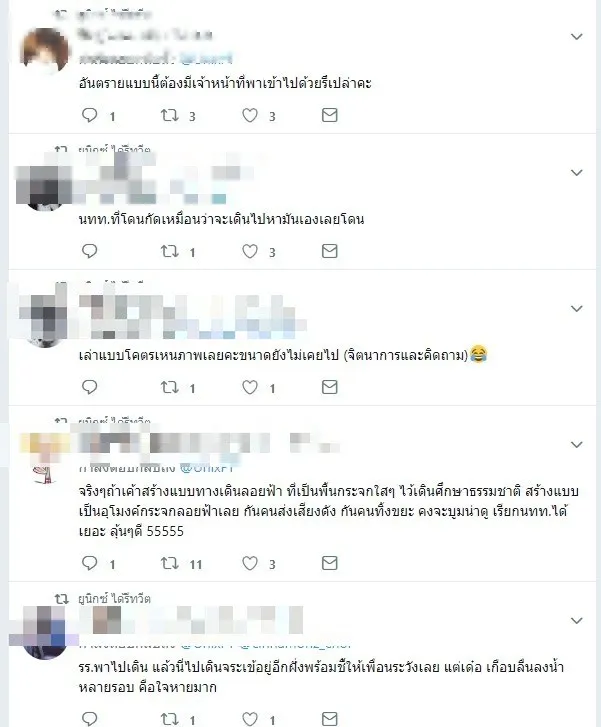Image resolution: width=601 pixels, height=727 pixels.
Task: Open the text of the glass walkway tweet
Action: coord(328,511)
